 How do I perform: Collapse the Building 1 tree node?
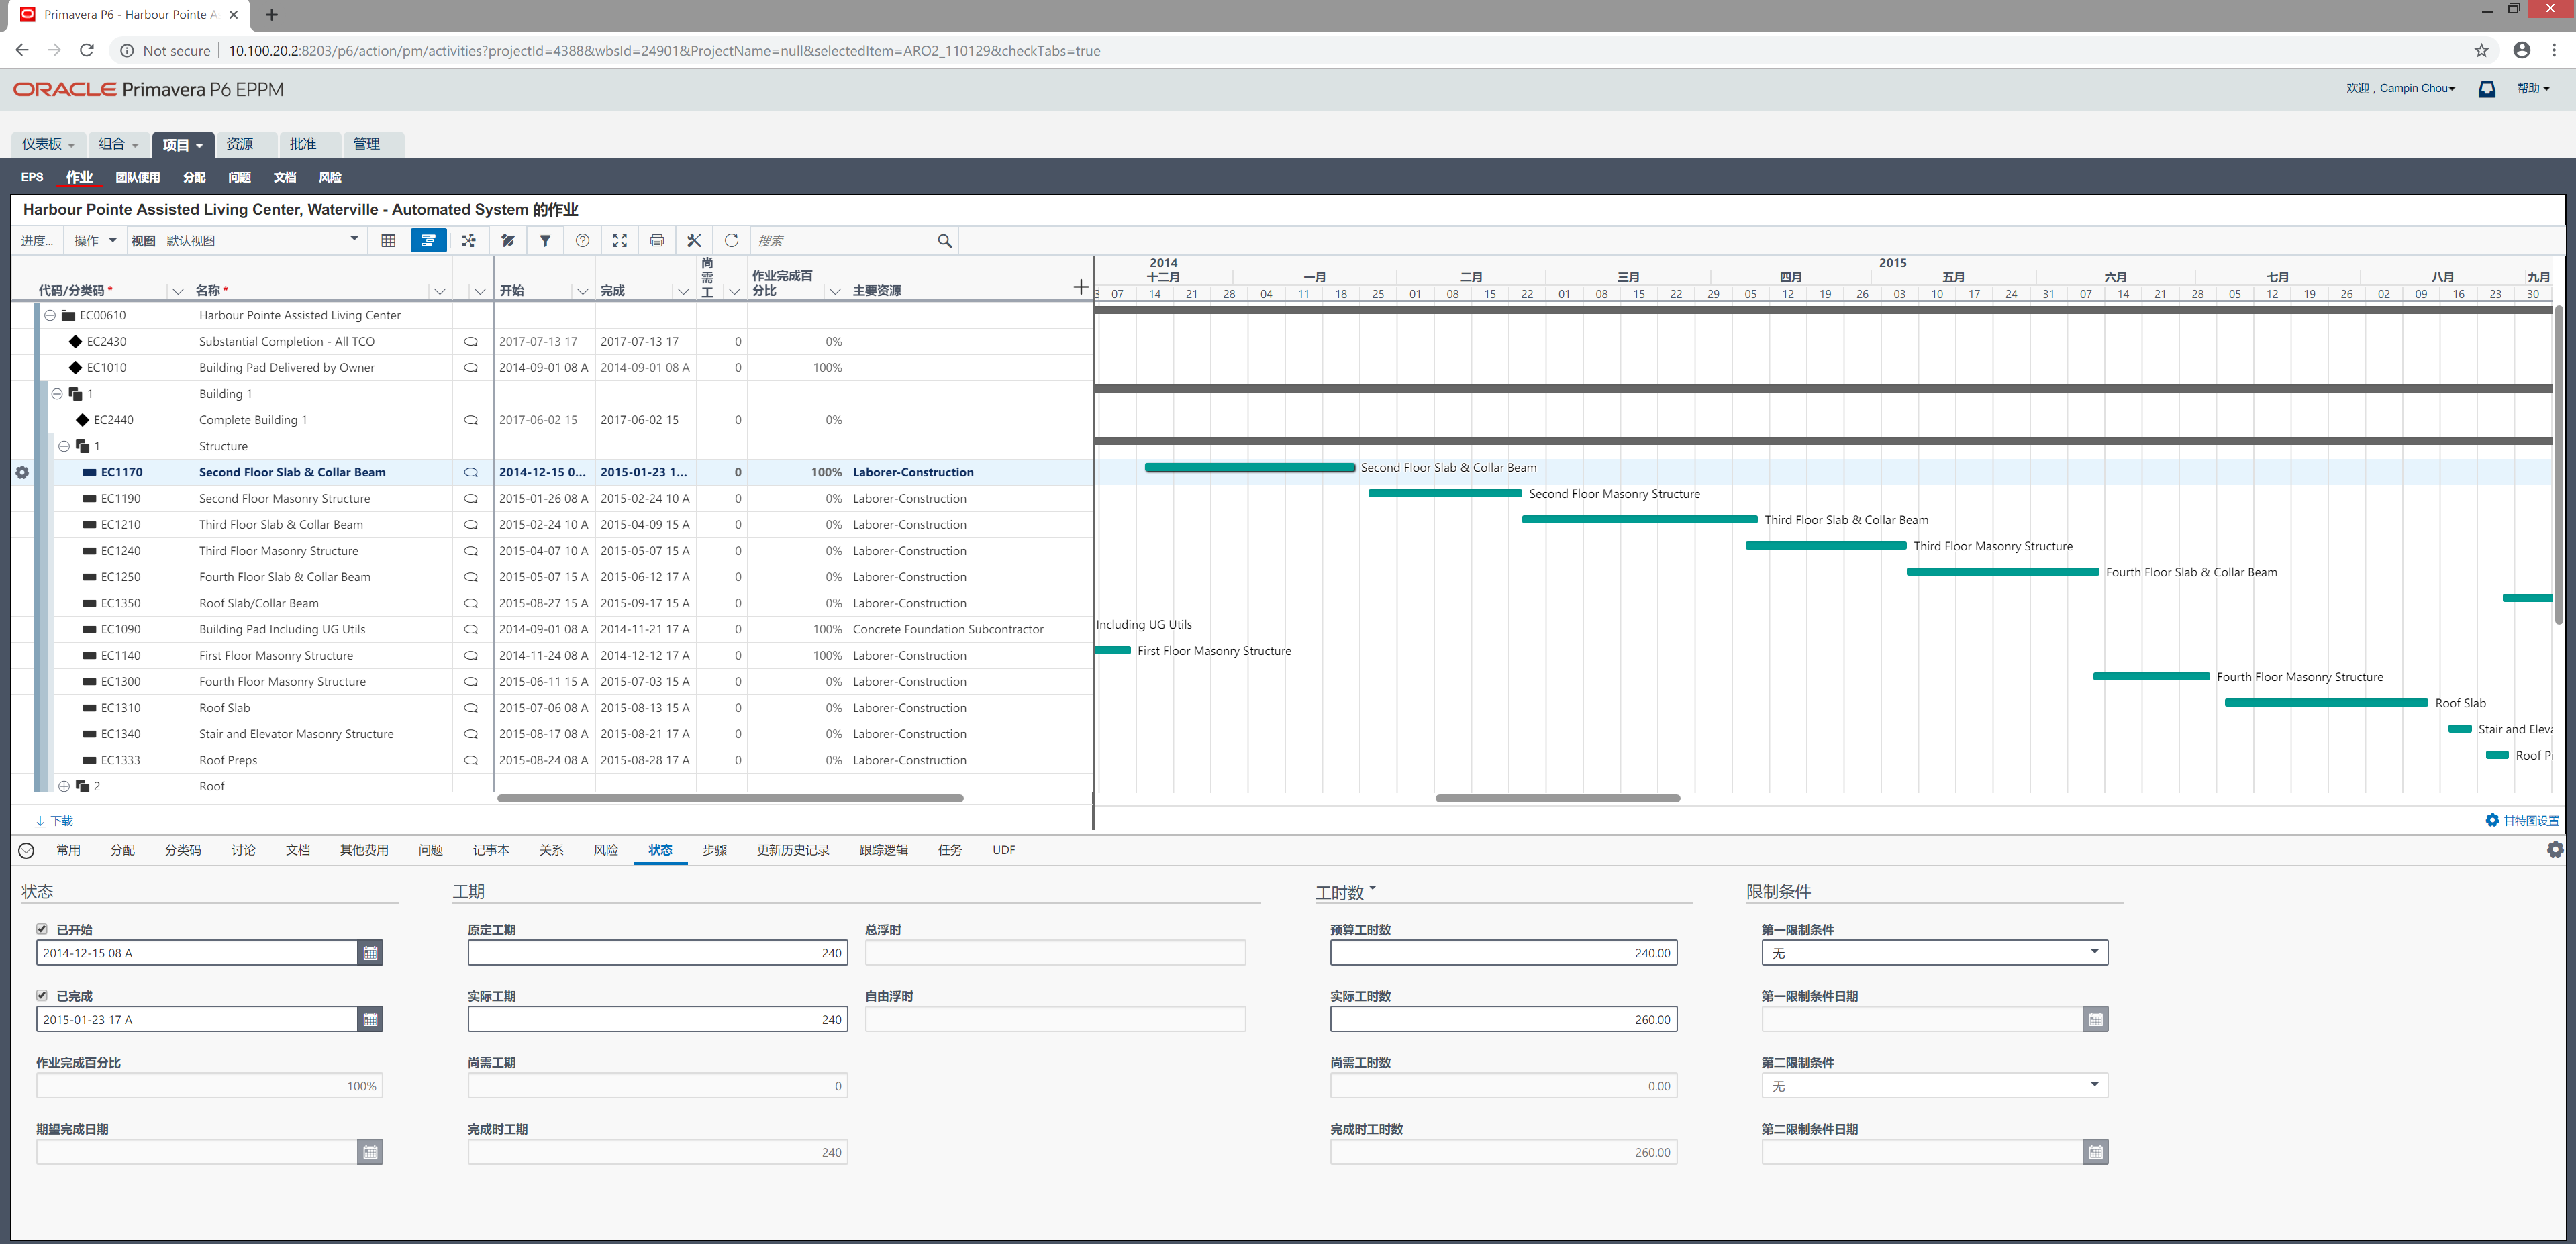pos(57,394)
